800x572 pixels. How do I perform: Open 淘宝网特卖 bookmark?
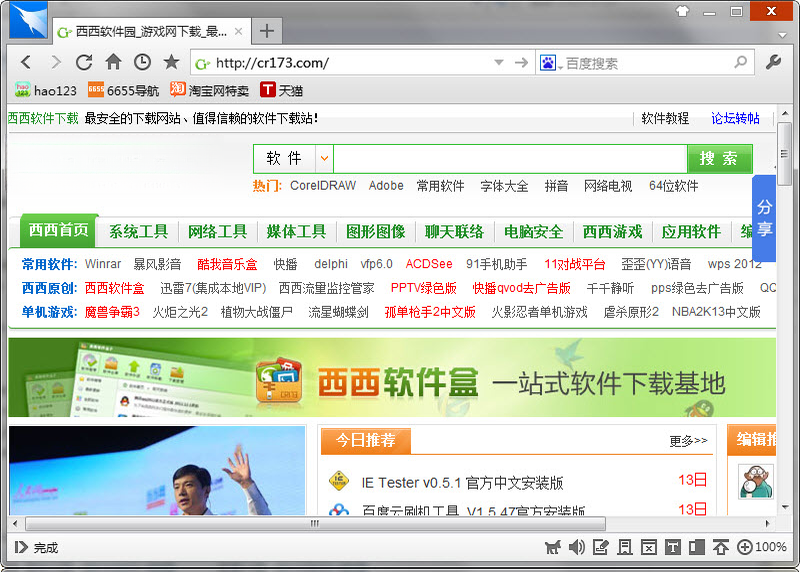[209, 90]
